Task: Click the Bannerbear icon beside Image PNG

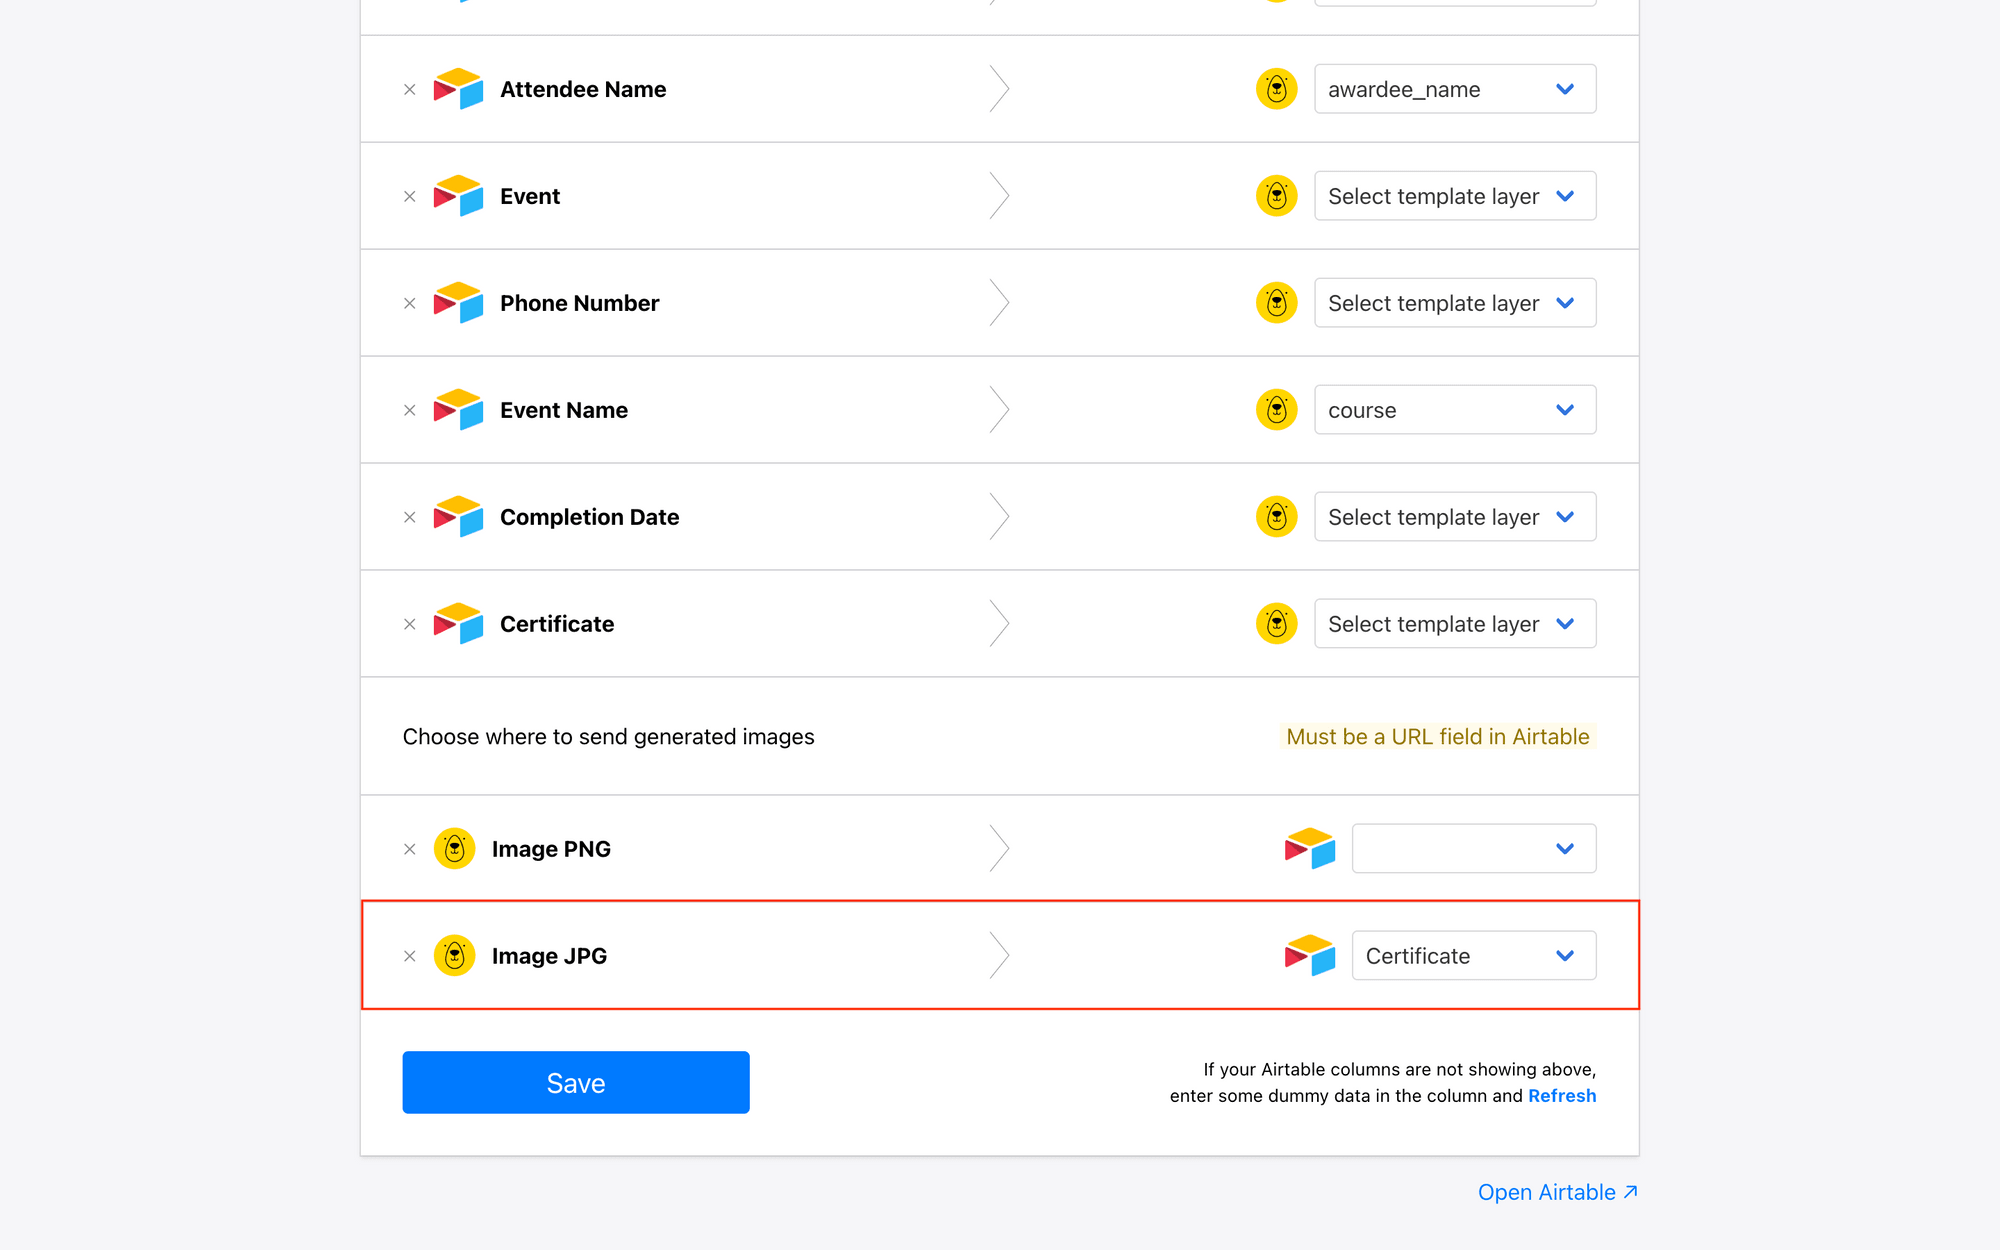Action: [454, 849]
